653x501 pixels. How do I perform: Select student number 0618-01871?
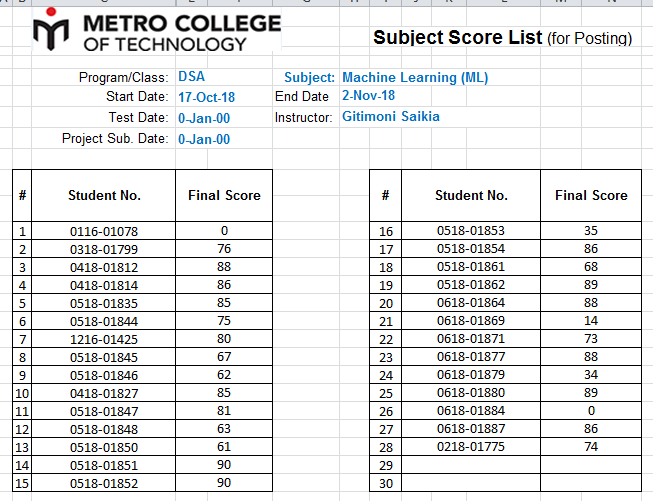471,339
